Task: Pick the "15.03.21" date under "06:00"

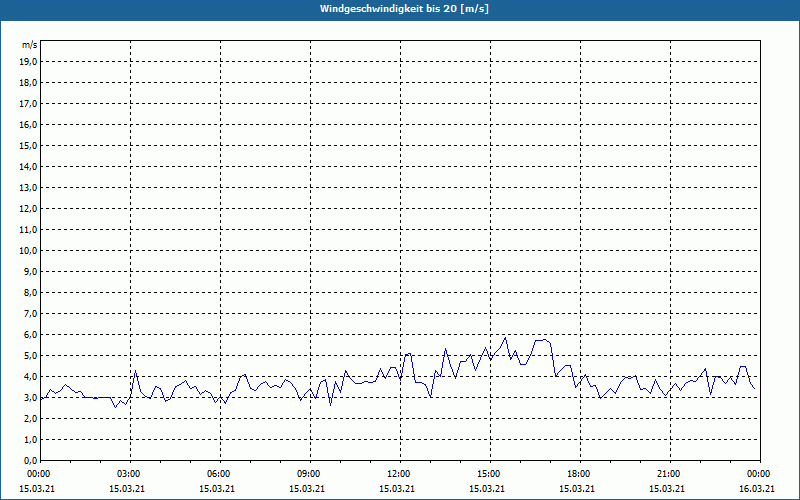Action: [x=217, y=489]
